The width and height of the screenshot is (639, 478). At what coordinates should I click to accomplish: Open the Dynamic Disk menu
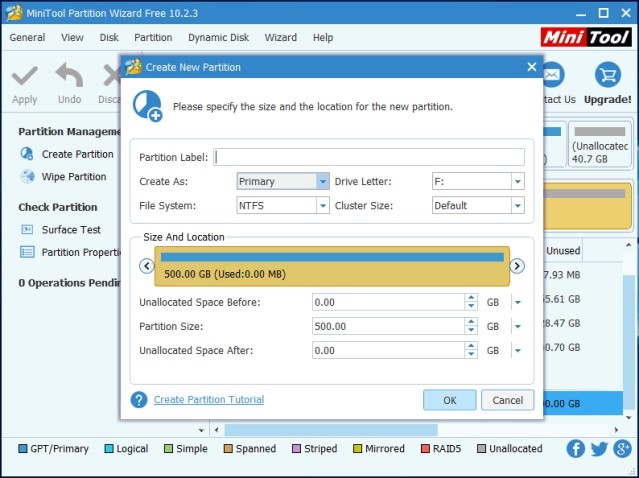(218, 37)
